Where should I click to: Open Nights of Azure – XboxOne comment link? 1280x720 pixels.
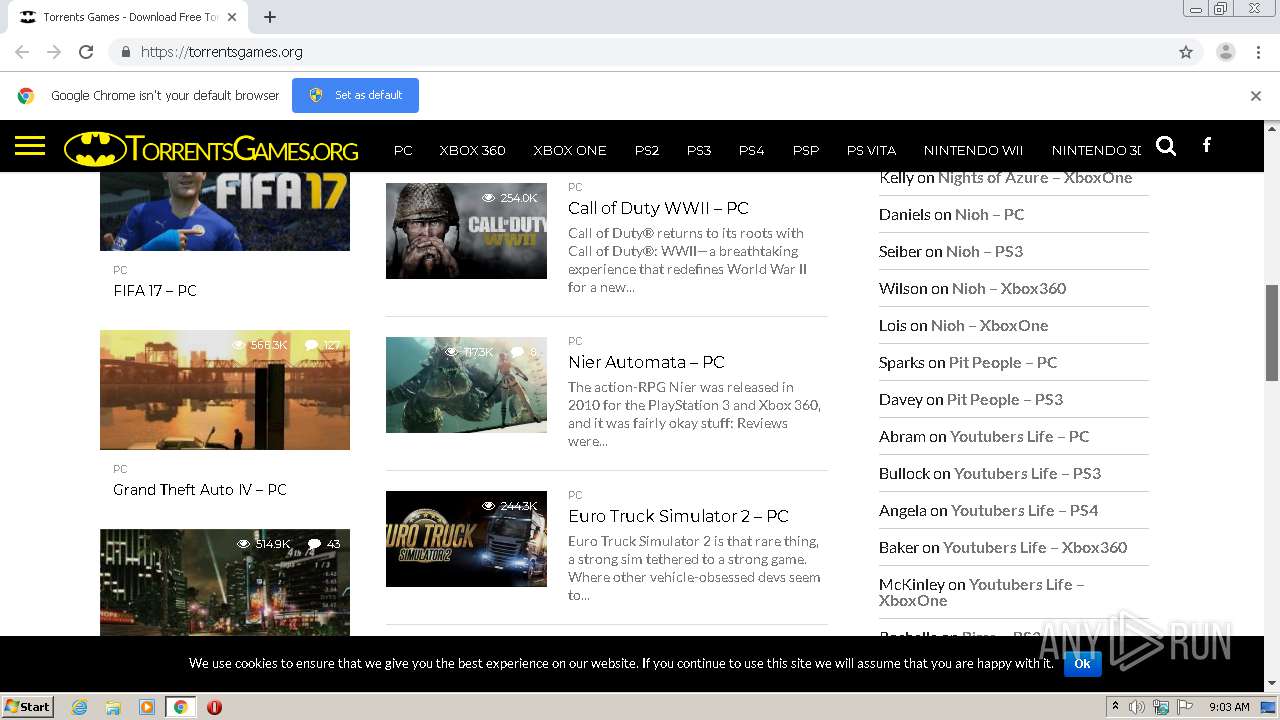pos(1035,177)
